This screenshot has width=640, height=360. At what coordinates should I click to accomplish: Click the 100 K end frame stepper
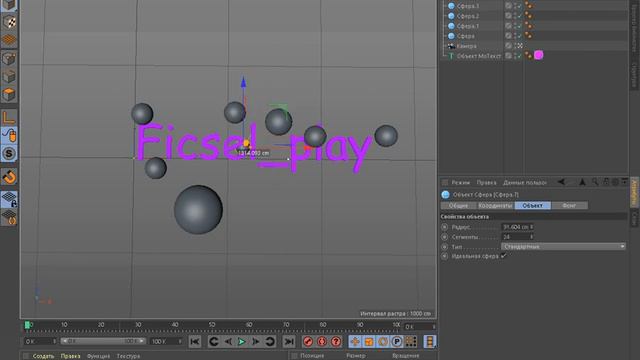click(x=180, y=341)
